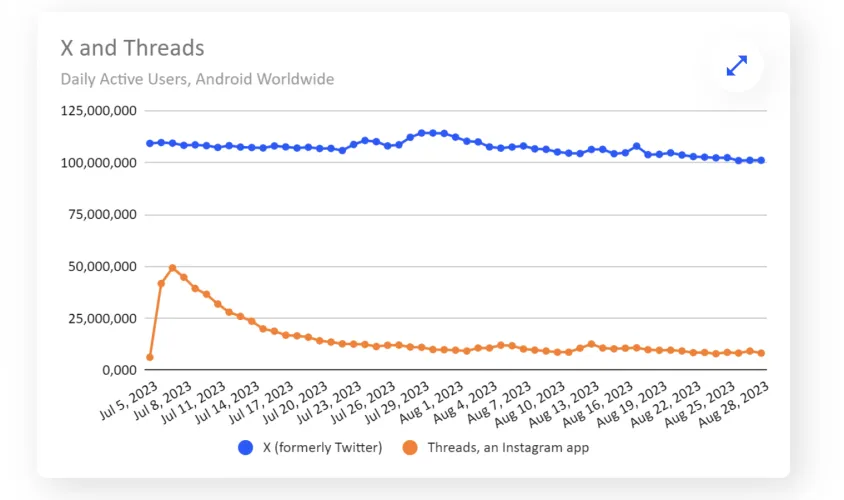This screenshot has width=844, height=500.
Task: Click the blue X legend dot
Action: [246, 448]
